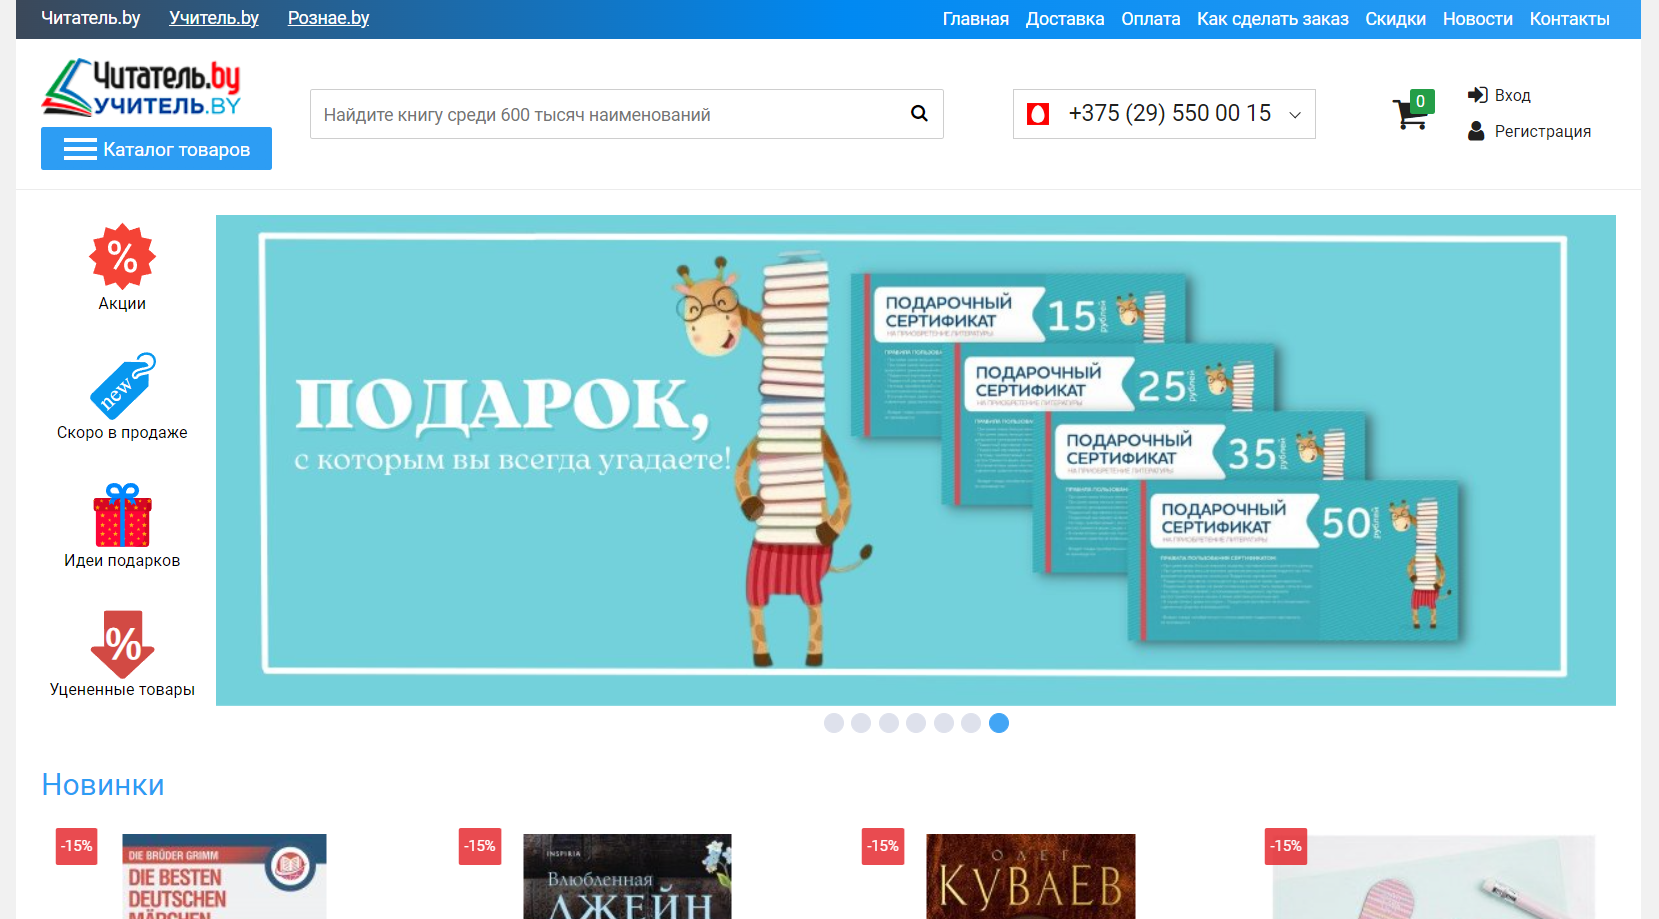
Task: Click the phone number +375 (29) 550 00 15
Action: (1170, 114)
